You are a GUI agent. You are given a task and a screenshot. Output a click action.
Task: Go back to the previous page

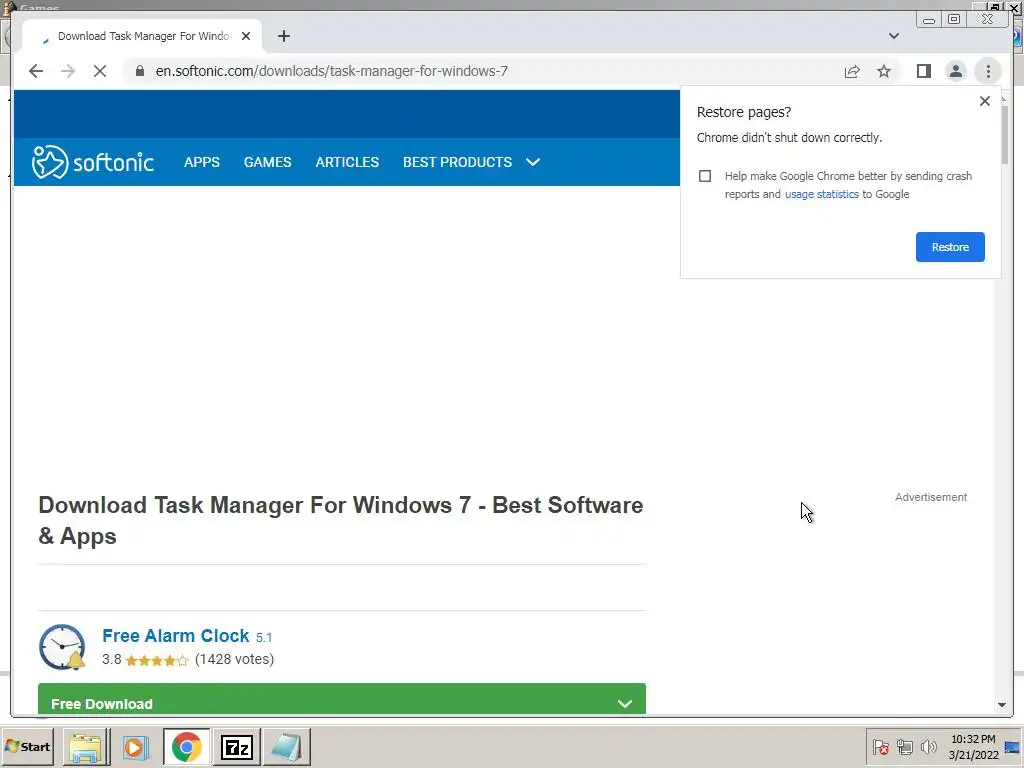click(x=36, y=71)
